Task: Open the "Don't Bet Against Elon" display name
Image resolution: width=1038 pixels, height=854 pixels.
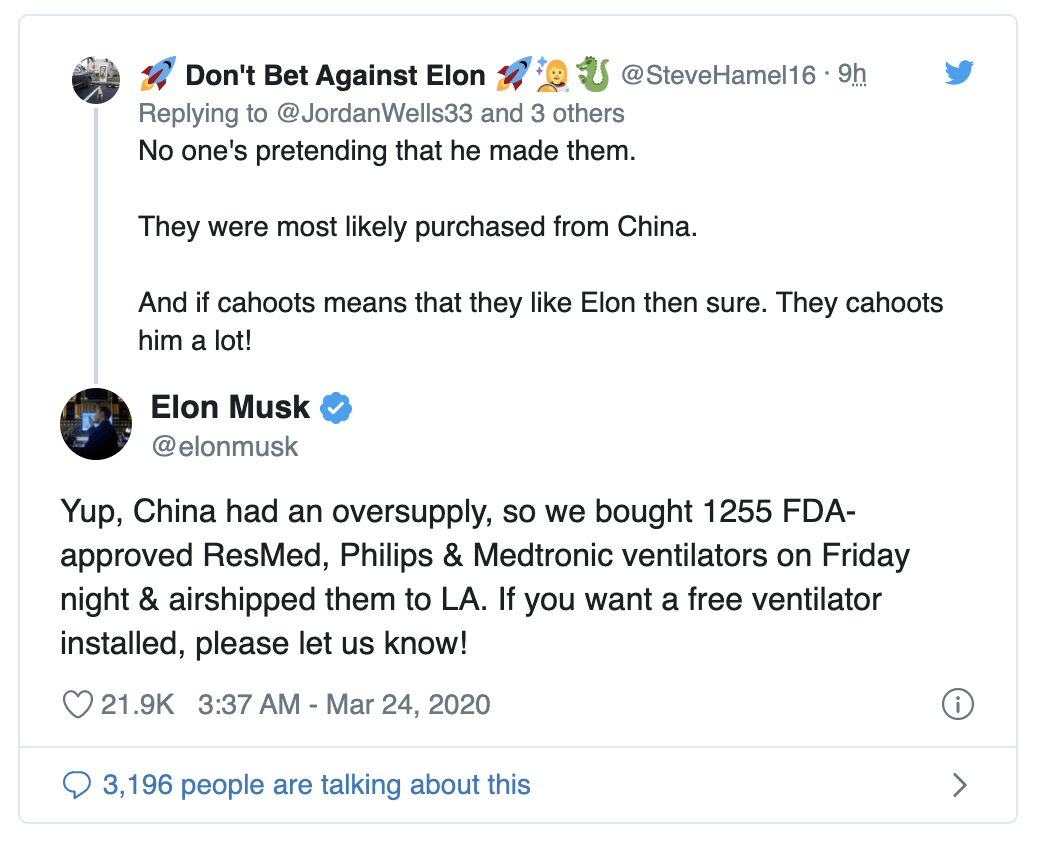Action: pyautogui.click(x=335, y=75)
